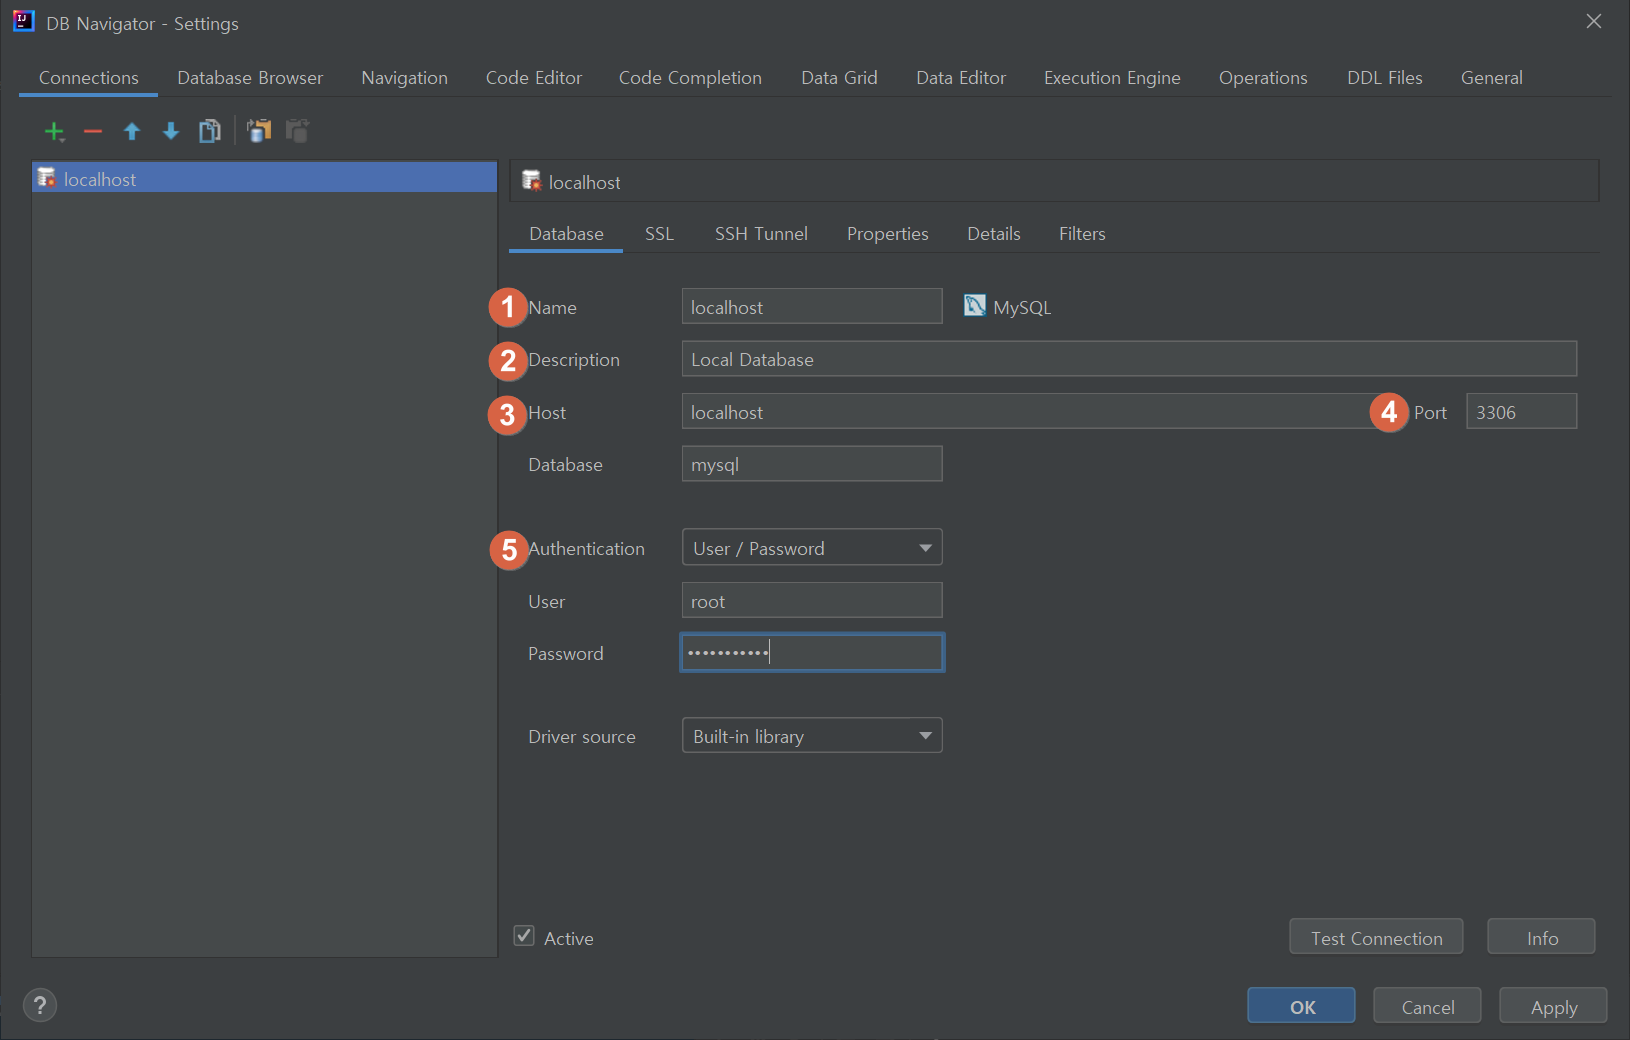1630x1040 pixels.
Task: Click the MySQL label next to Name
Action: tap(1022, 308)
